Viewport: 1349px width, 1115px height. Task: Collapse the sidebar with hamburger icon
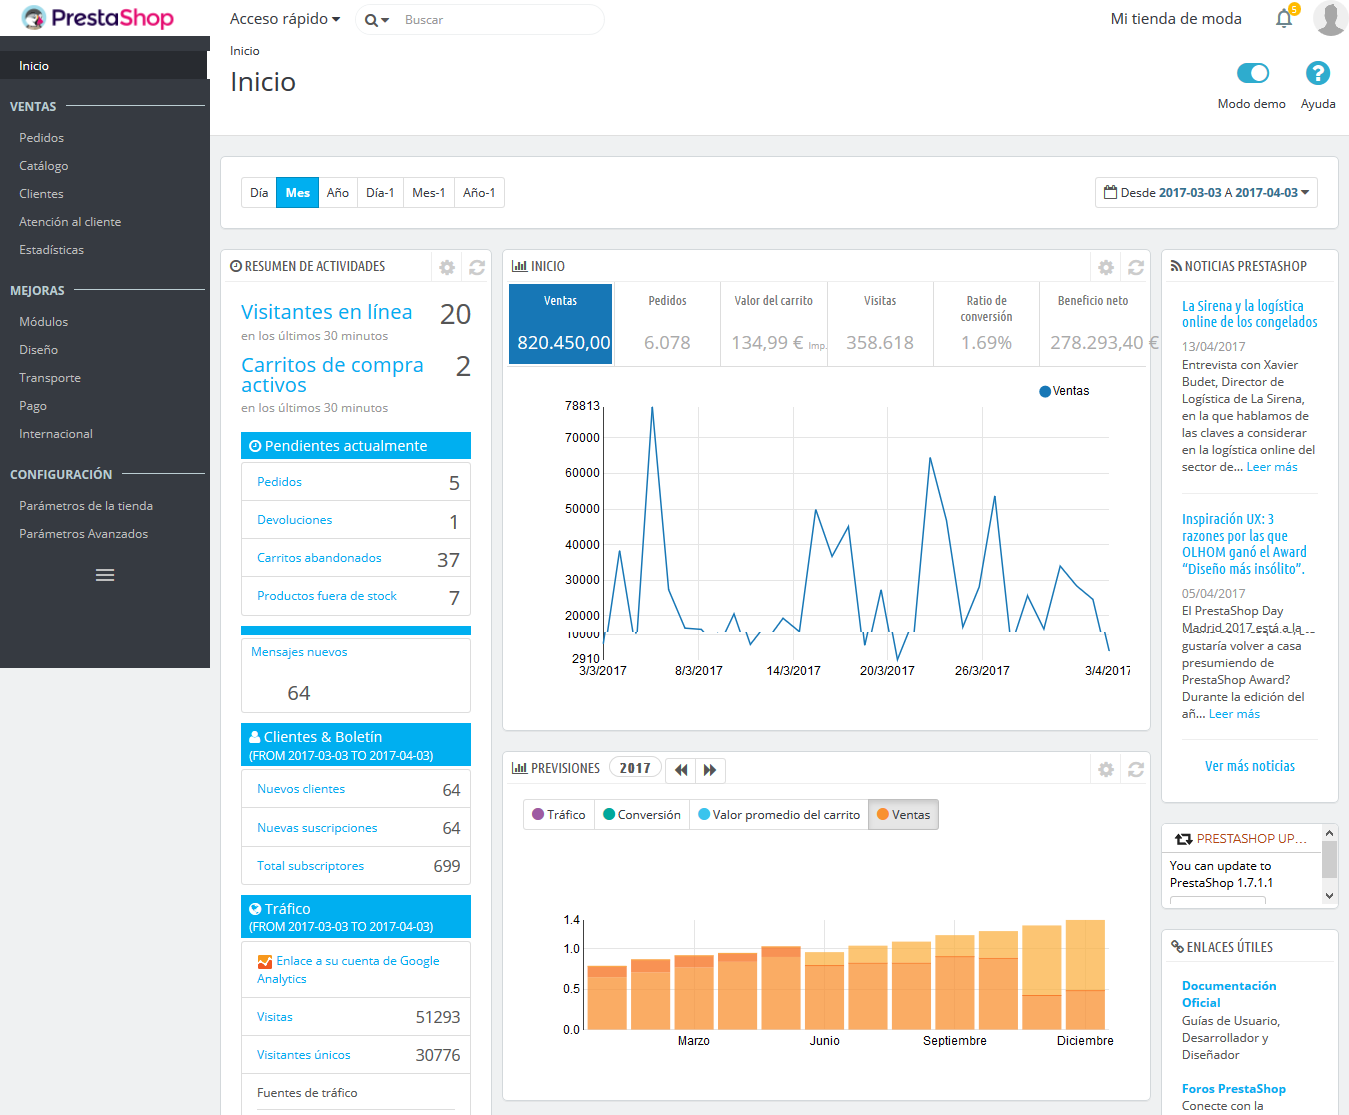coord(105,575)
